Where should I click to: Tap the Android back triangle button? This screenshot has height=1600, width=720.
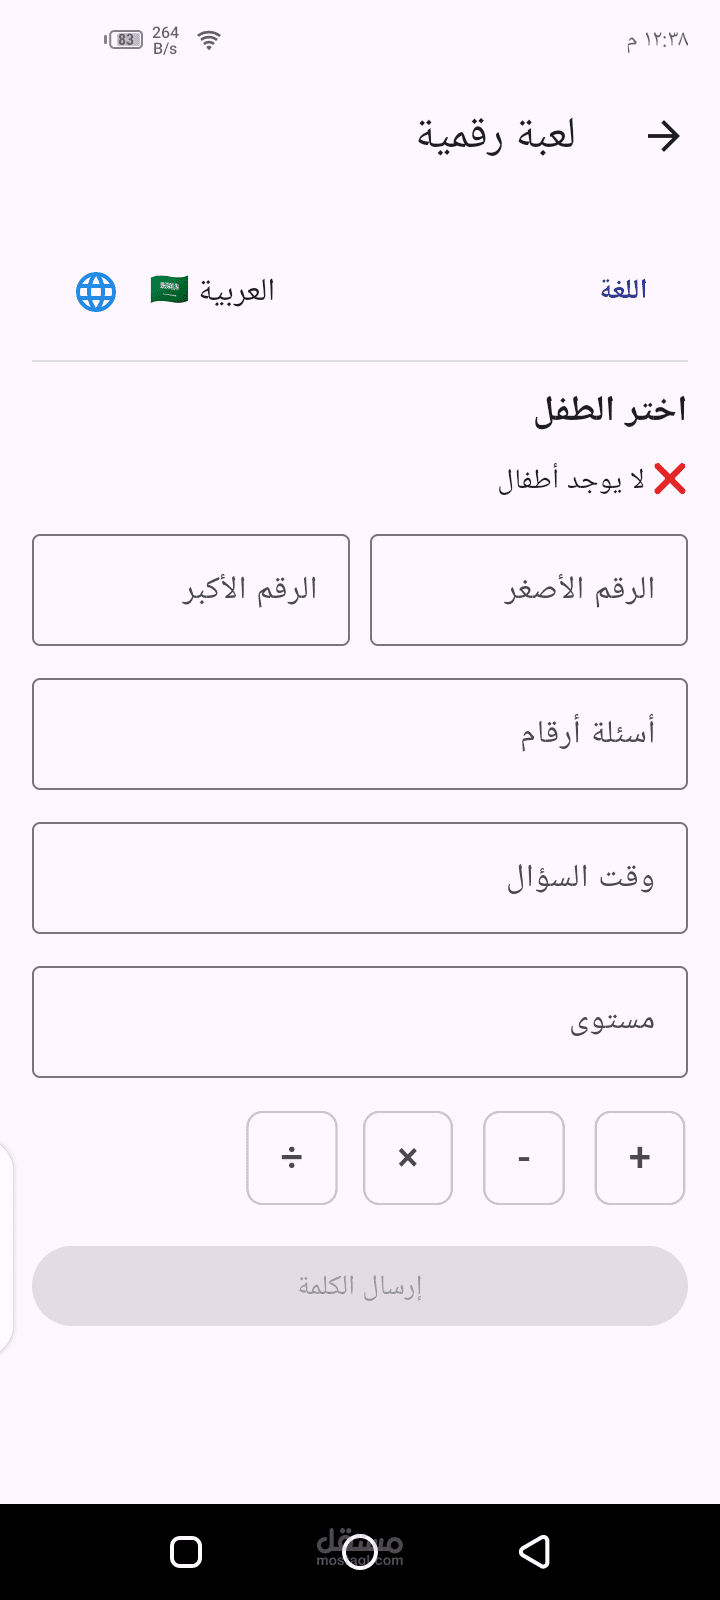[x=535, y=1552]
